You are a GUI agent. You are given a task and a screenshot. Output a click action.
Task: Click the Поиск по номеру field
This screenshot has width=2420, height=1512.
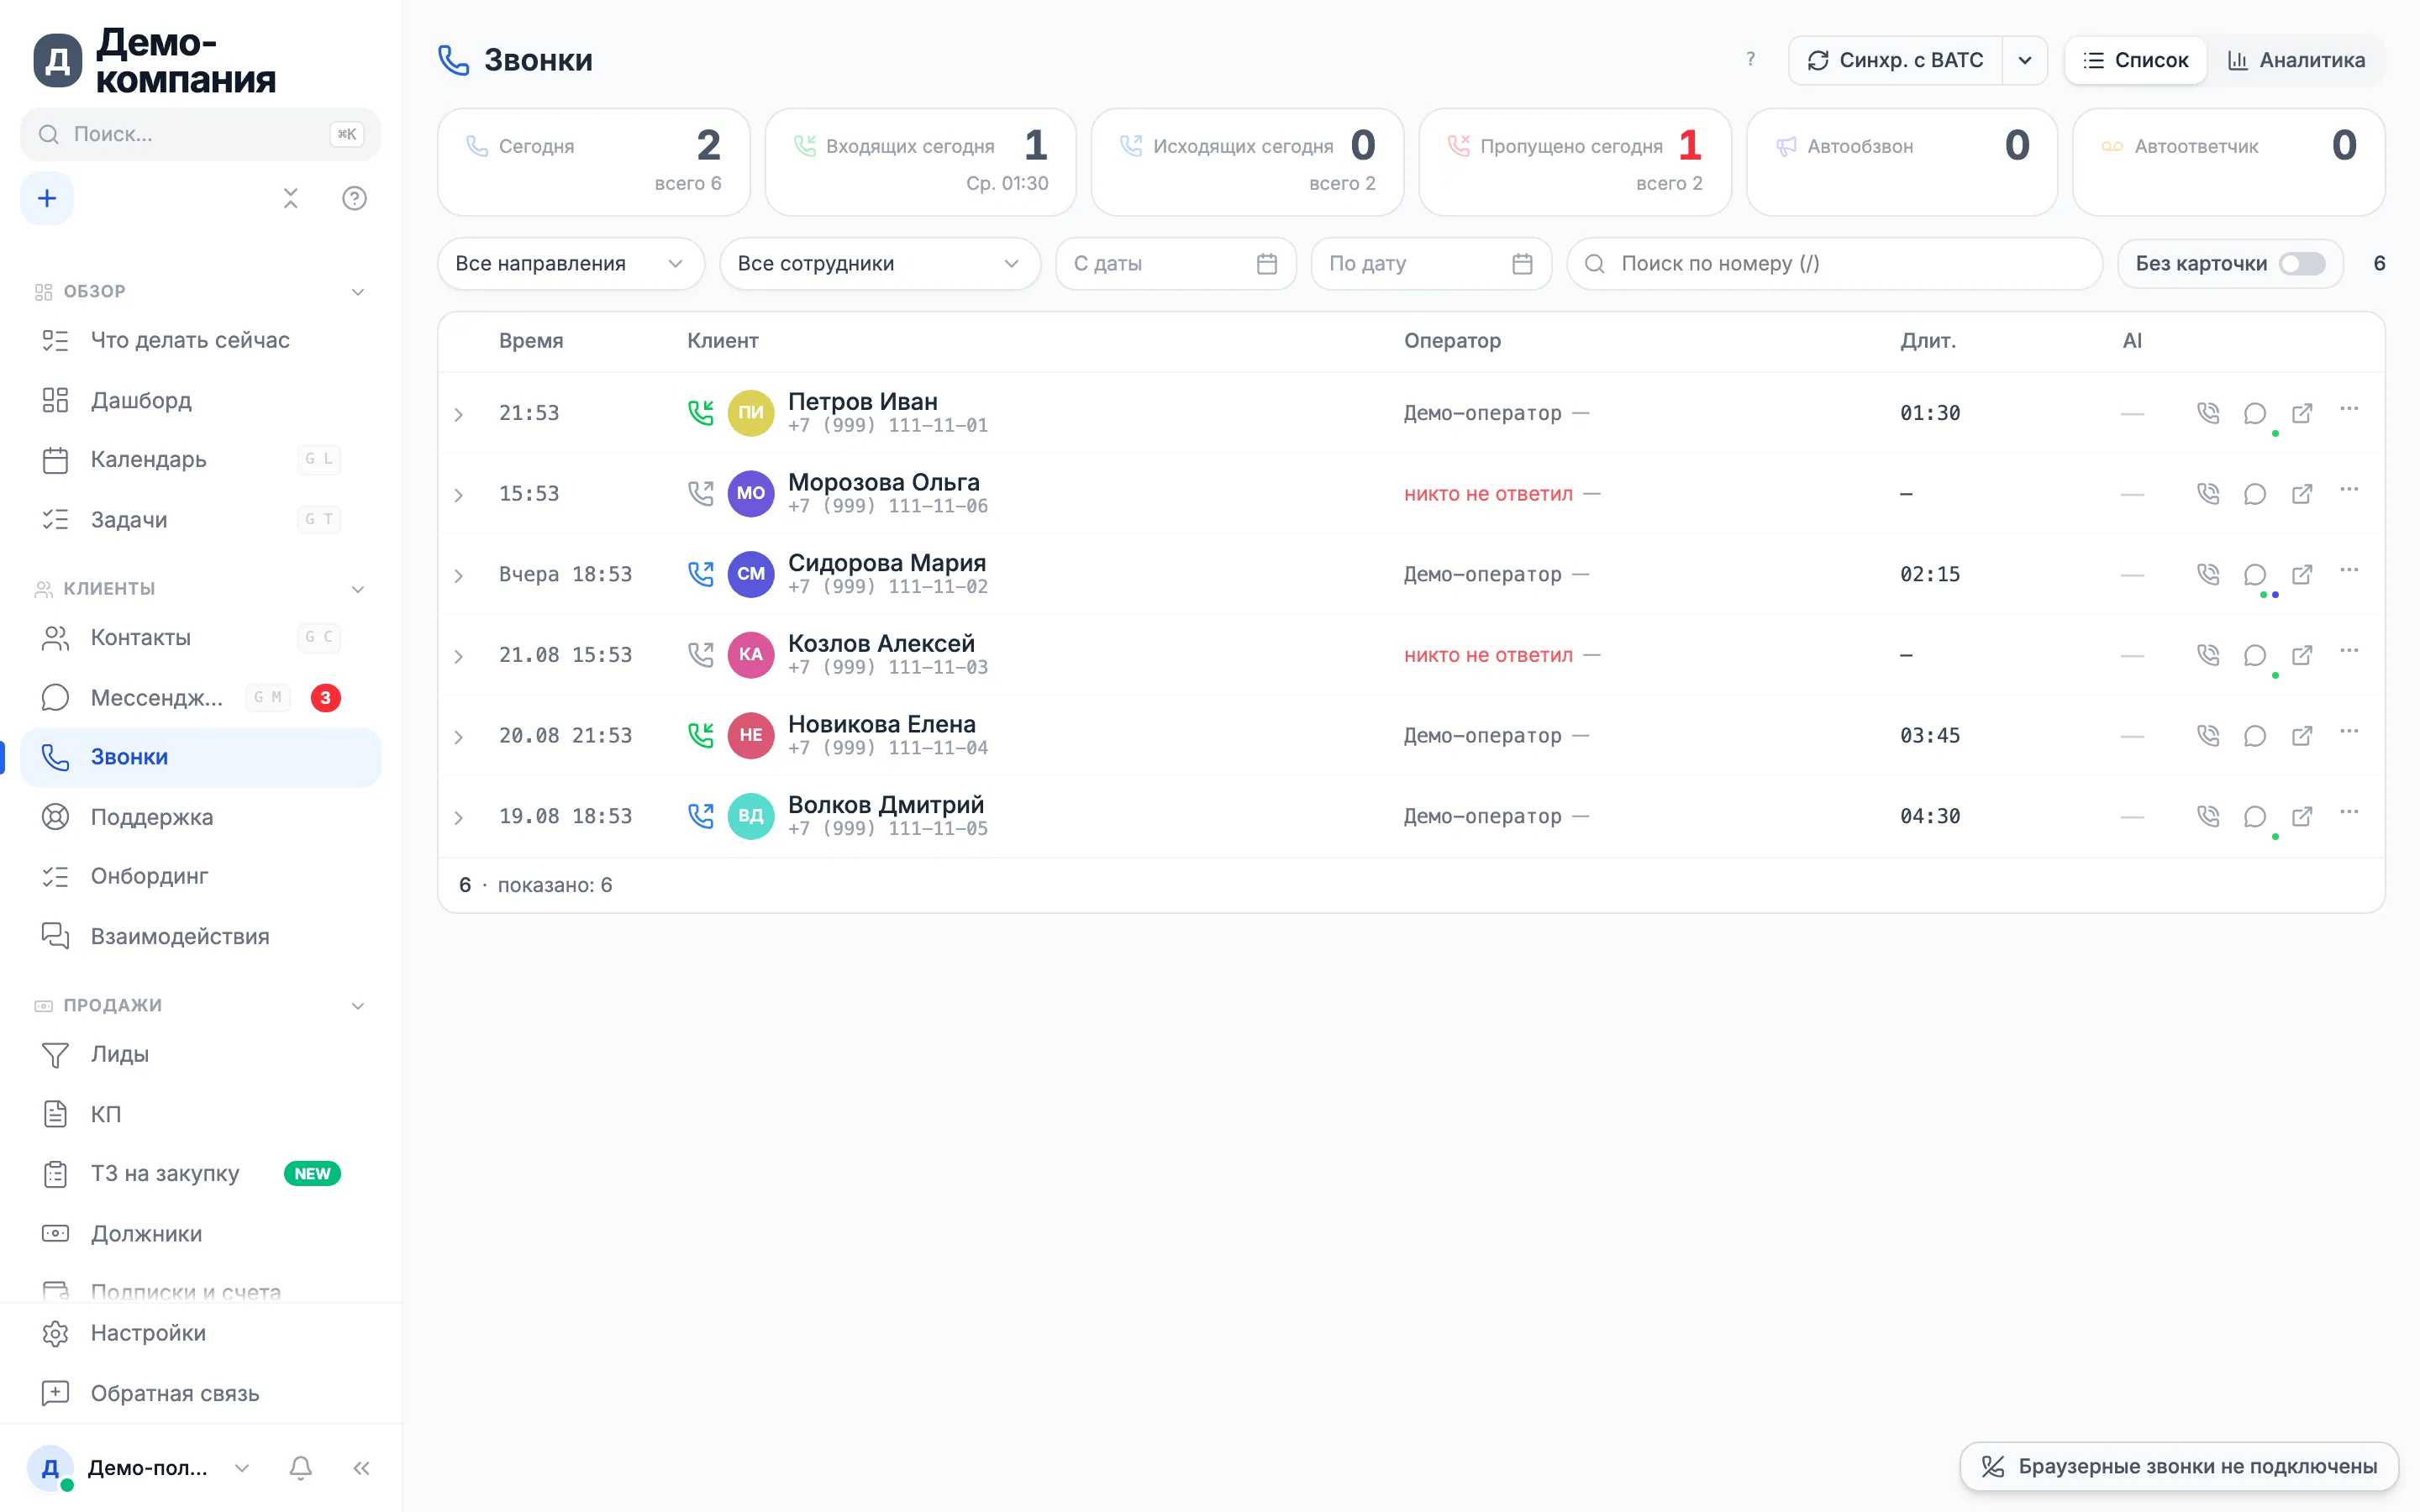pos(1834,264)
